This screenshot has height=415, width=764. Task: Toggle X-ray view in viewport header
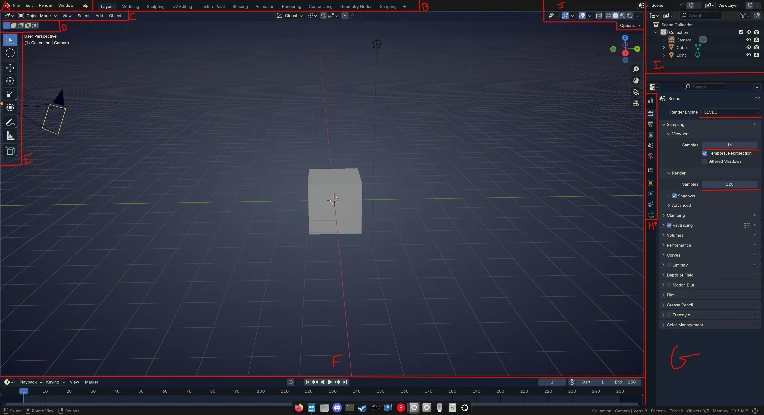point(599,16)
